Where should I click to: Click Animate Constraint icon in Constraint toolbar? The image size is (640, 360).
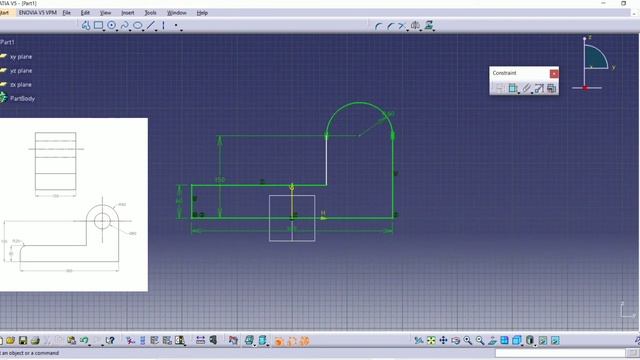(x=539, y=88)
